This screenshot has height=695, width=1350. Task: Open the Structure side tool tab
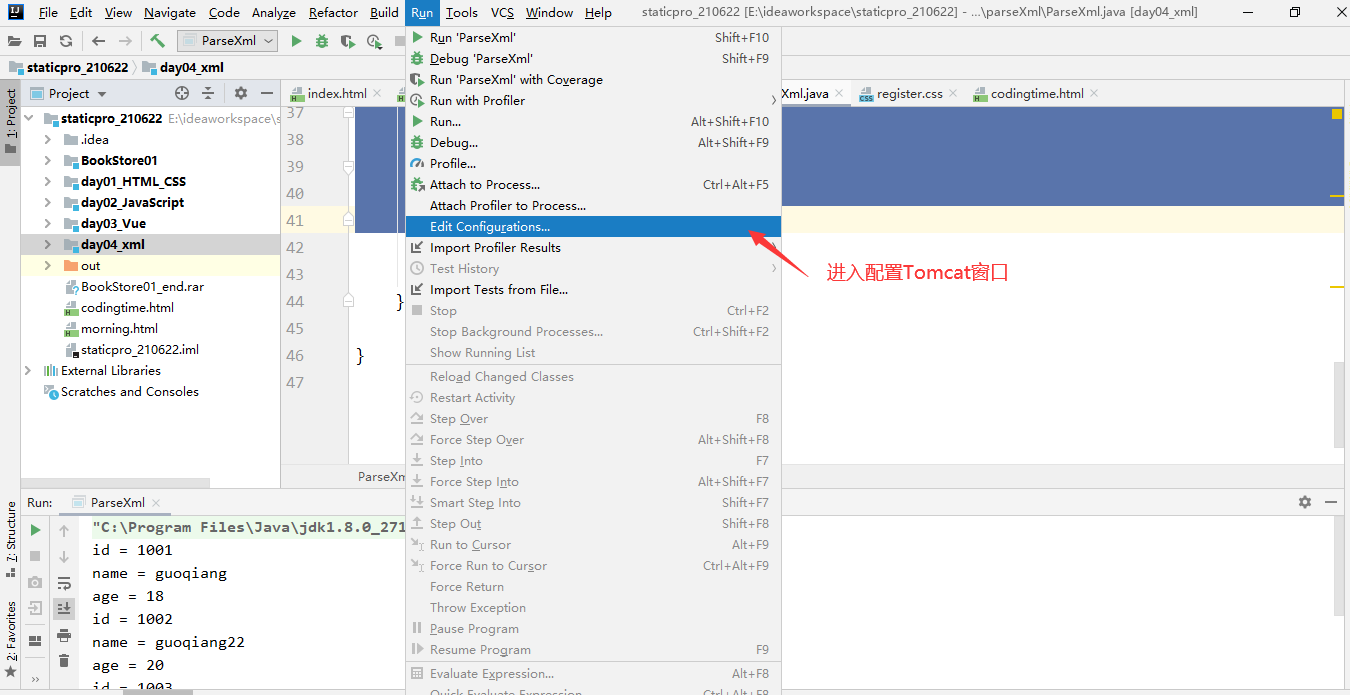tap(11, 539)
